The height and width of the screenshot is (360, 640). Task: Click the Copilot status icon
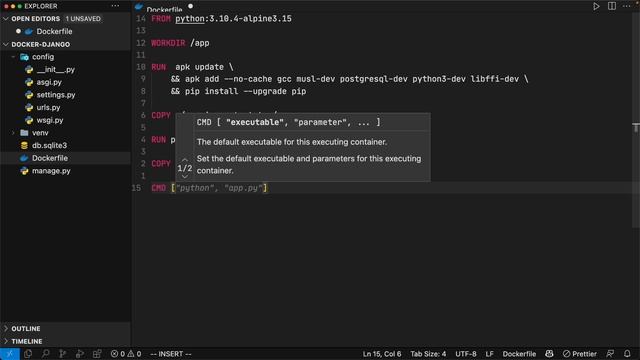coord(549,353)
